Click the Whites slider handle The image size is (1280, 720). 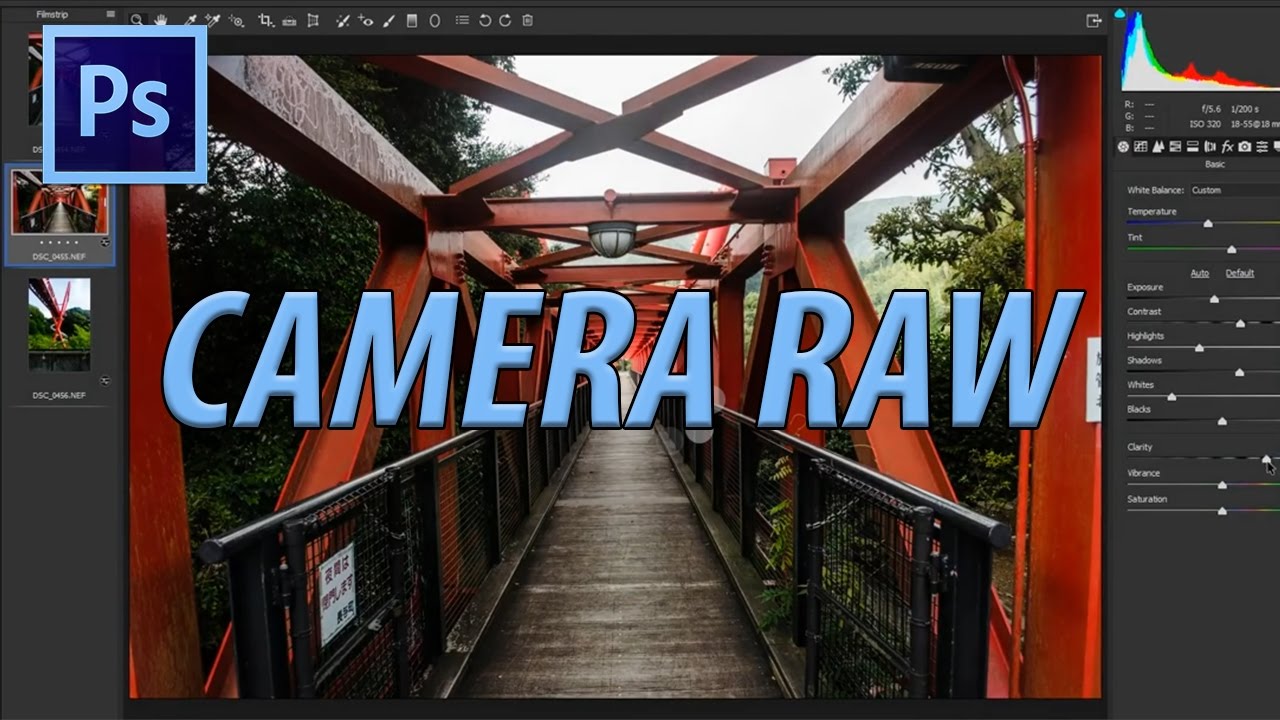(x=1171, y=397)
